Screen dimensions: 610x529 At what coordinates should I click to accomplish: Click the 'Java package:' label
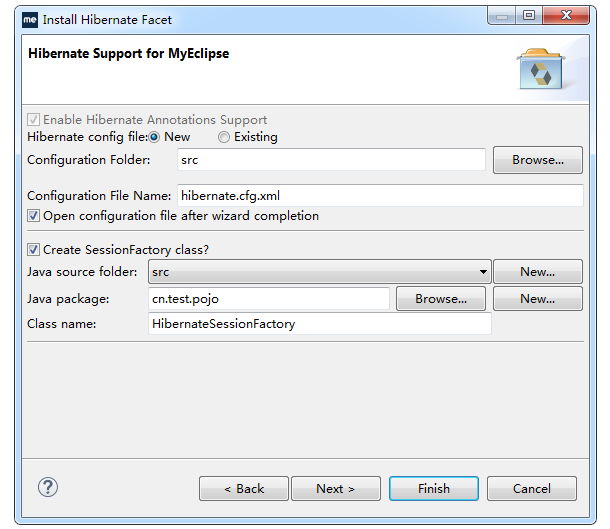click(68, 299)
